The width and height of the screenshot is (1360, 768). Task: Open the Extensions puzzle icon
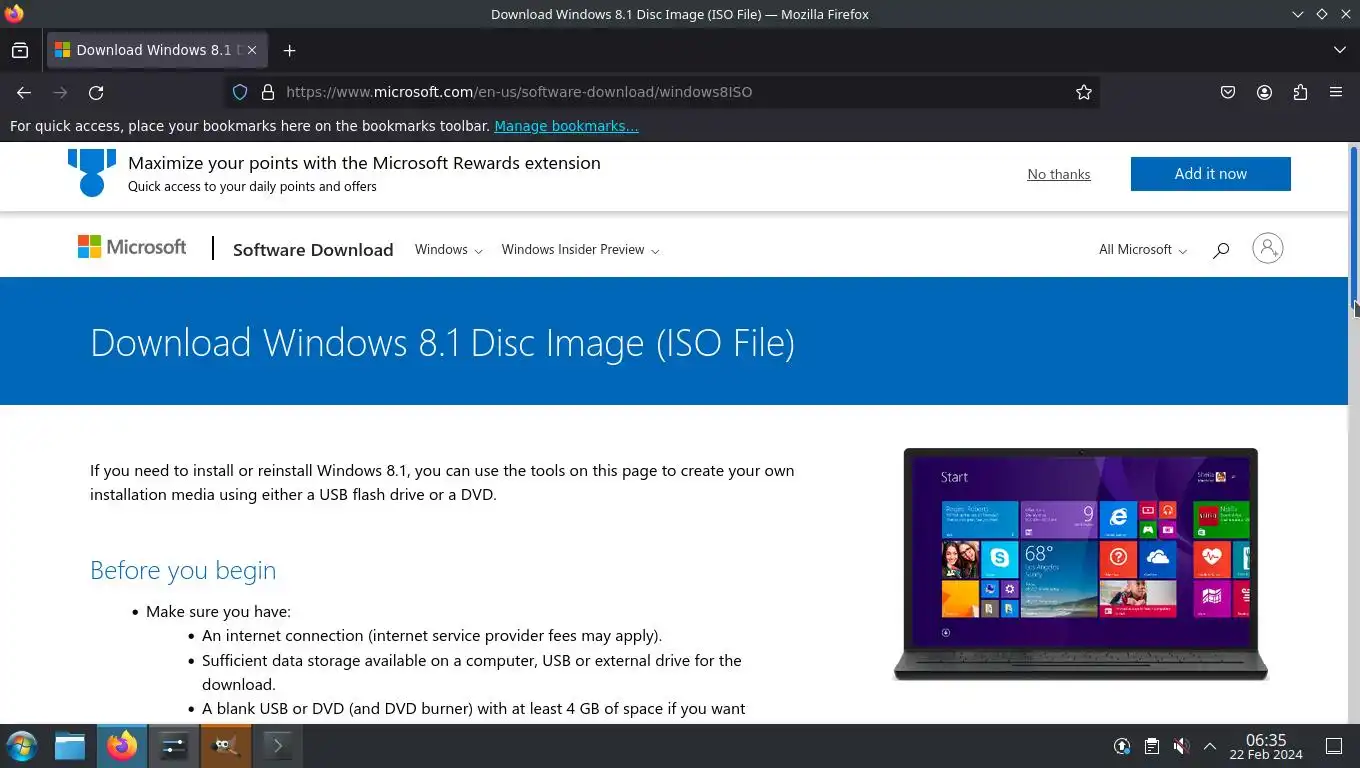1300,92
